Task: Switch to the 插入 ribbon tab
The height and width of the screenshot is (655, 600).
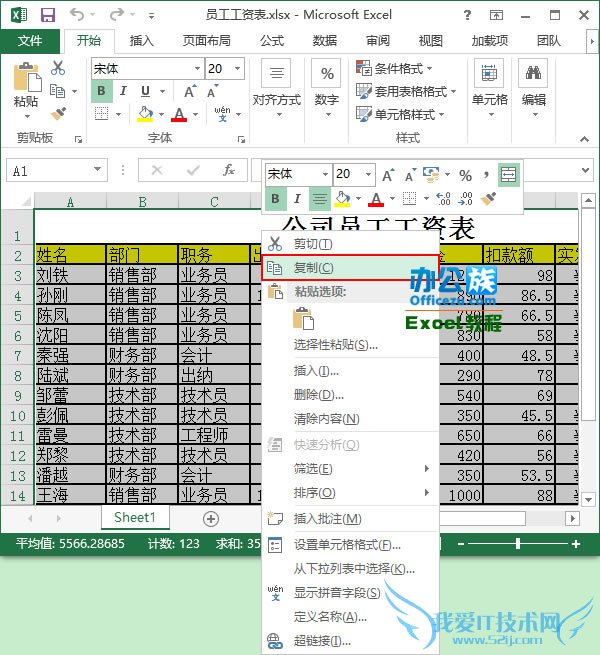Action: coord(142,41)
